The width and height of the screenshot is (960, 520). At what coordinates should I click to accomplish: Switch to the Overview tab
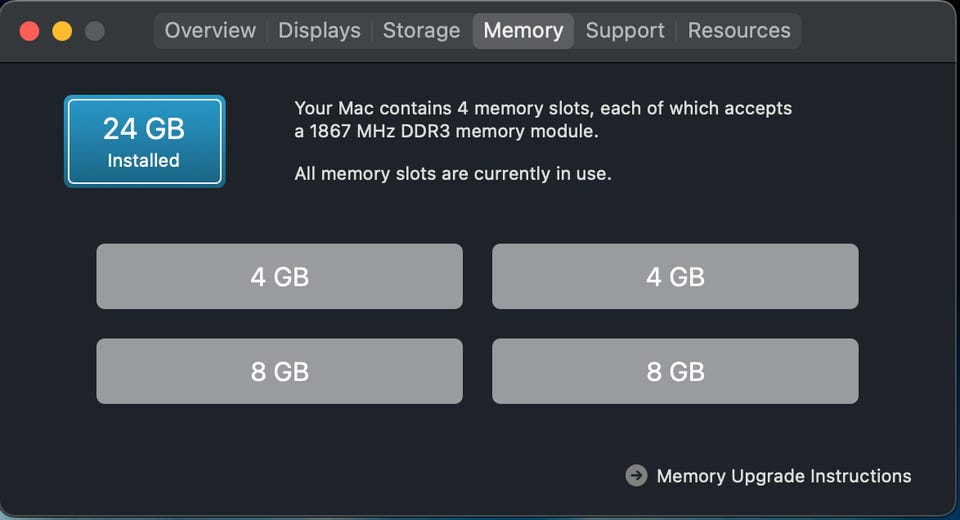pyautogui.click(x=210, y=30)
